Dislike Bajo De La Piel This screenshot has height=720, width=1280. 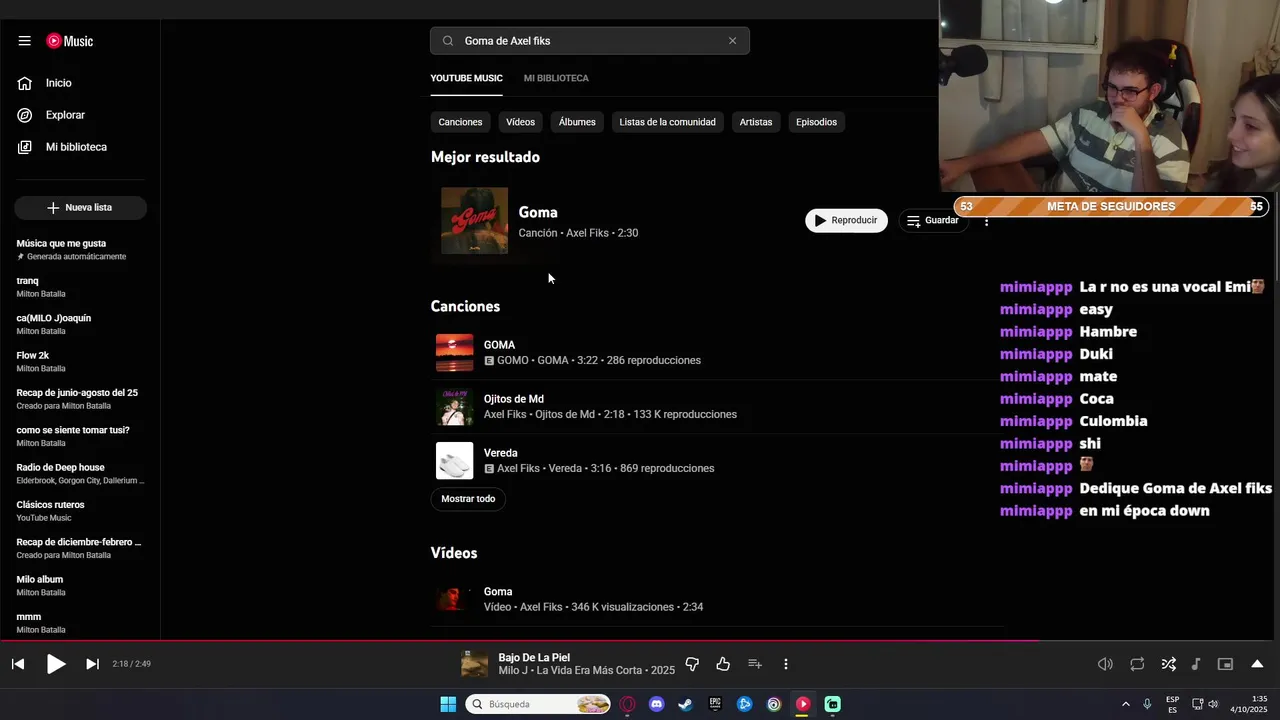pyautogui.click(x=692, y=664)
